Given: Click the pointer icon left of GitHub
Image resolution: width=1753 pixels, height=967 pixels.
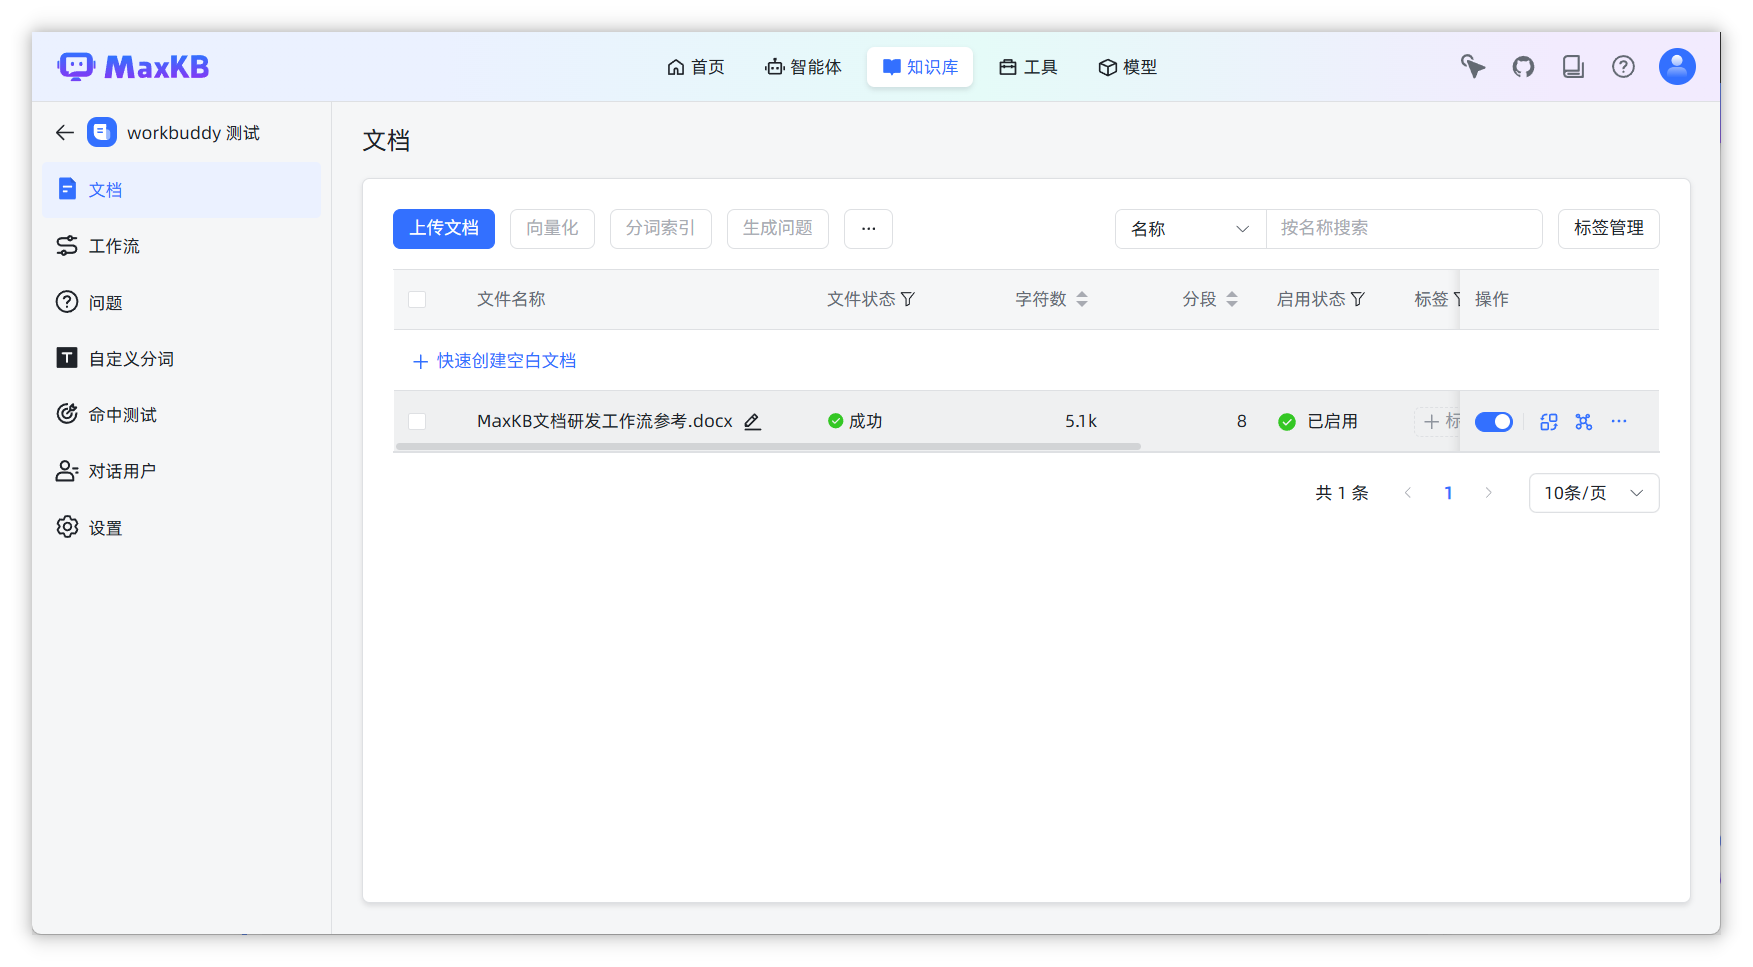Looking at the screenshot, I should (1473, 67).
